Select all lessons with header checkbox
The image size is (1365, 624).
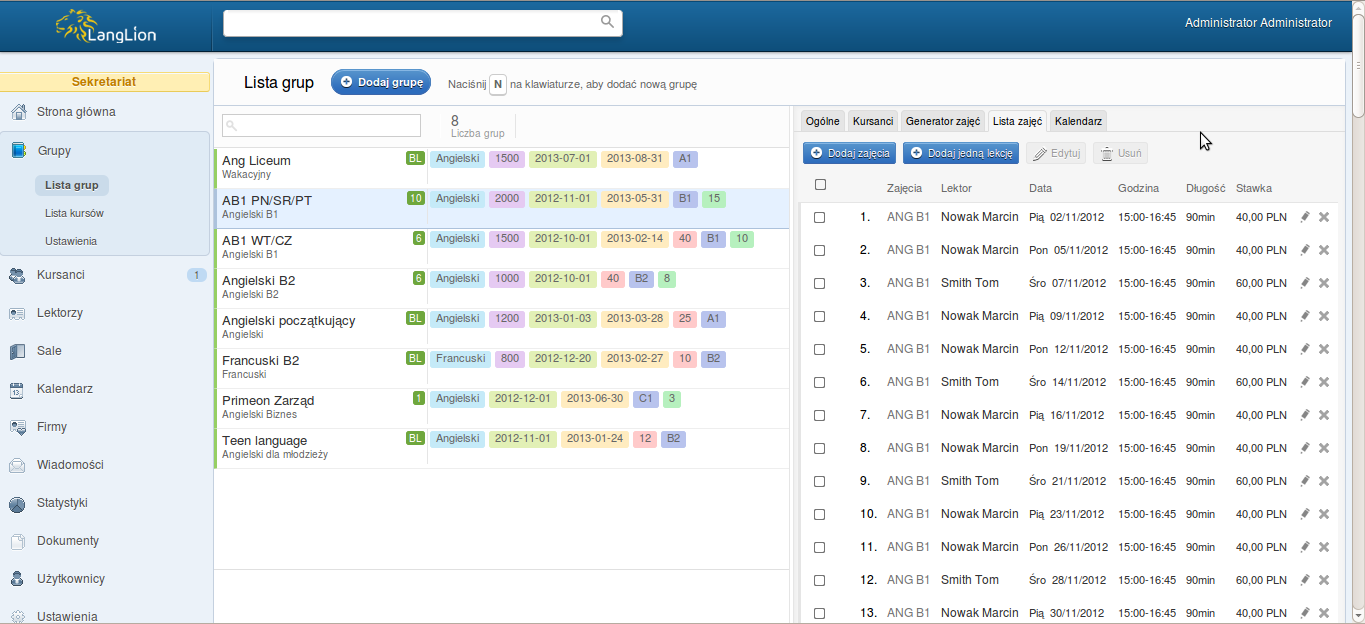tap(820, 184)
